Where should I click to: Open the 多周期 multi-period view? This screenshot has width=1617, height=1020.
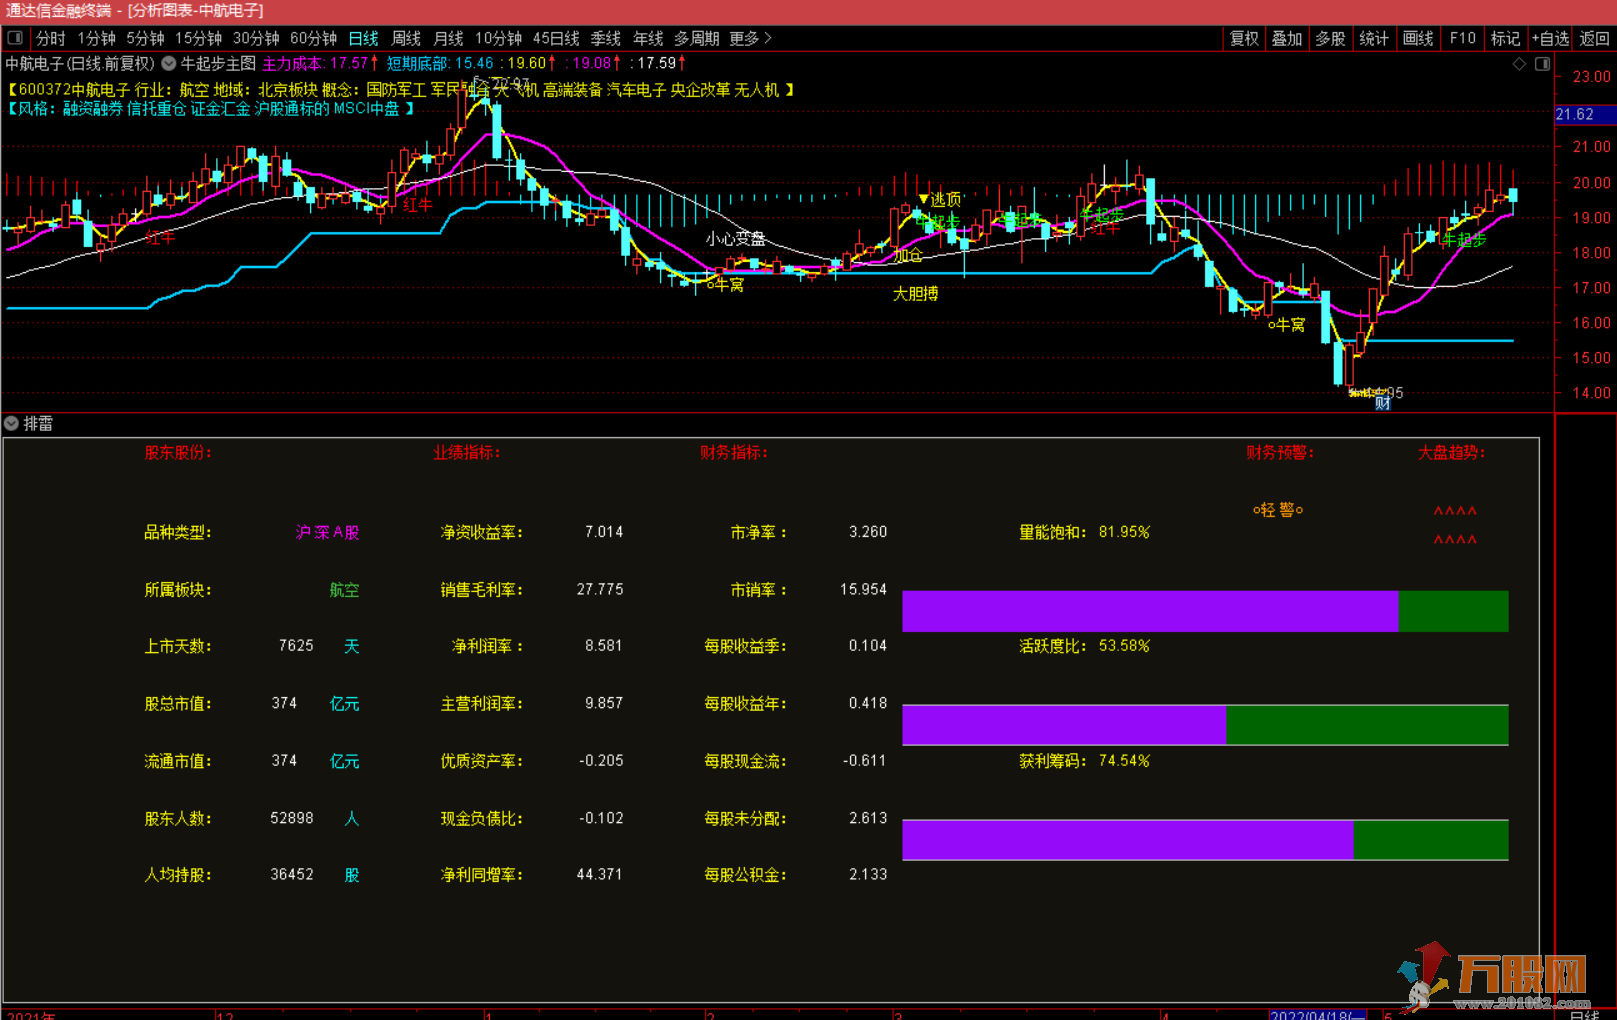point(697,38)
